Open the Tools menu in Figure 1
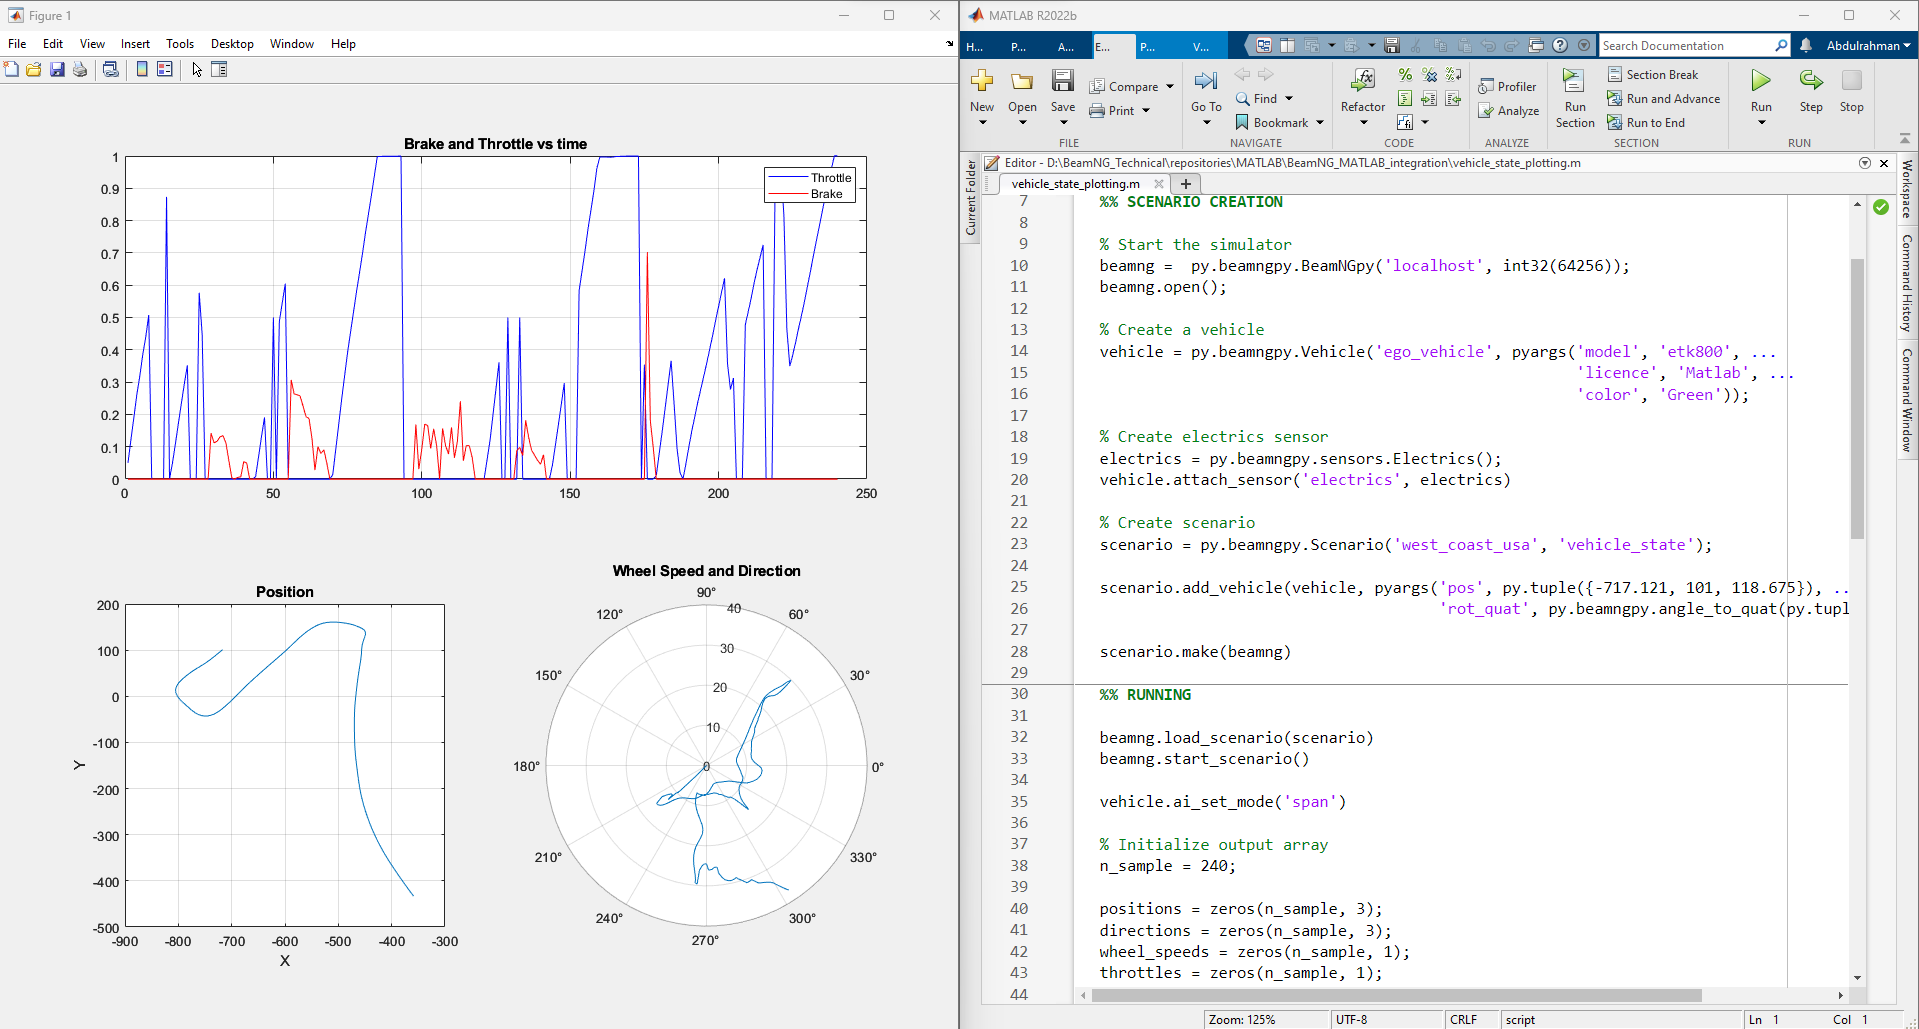This screenshot has width=1919, height=1029. pyautogui.click(x=180, y=44)
